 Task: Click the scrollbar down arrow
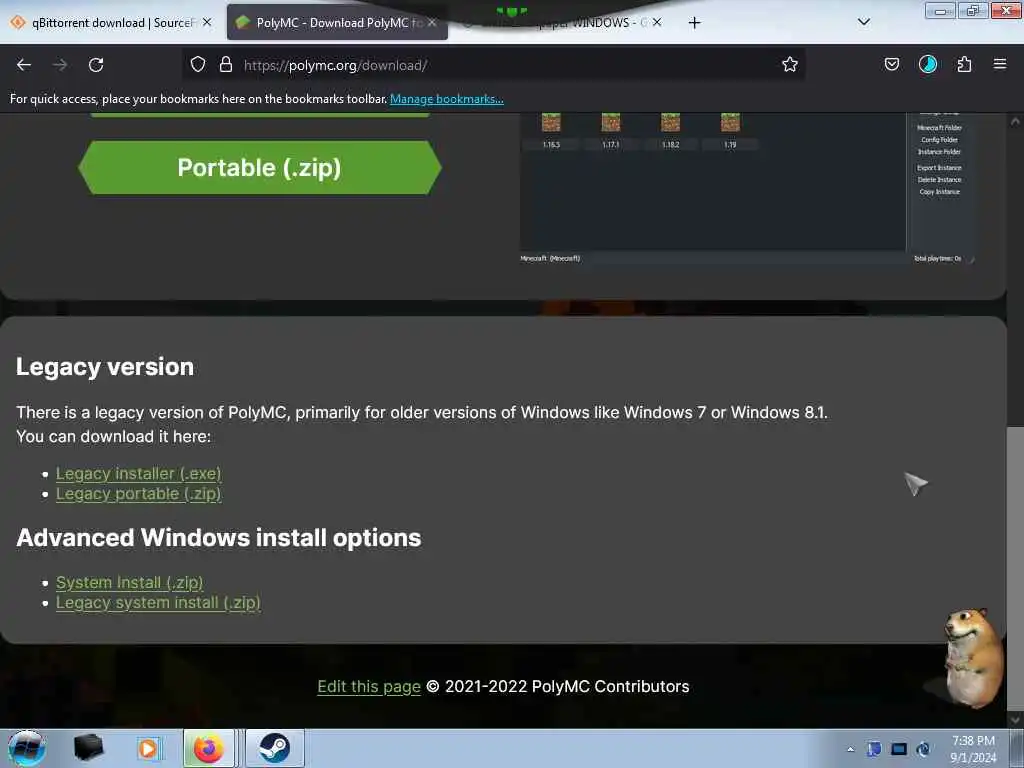coord(1015,720)
